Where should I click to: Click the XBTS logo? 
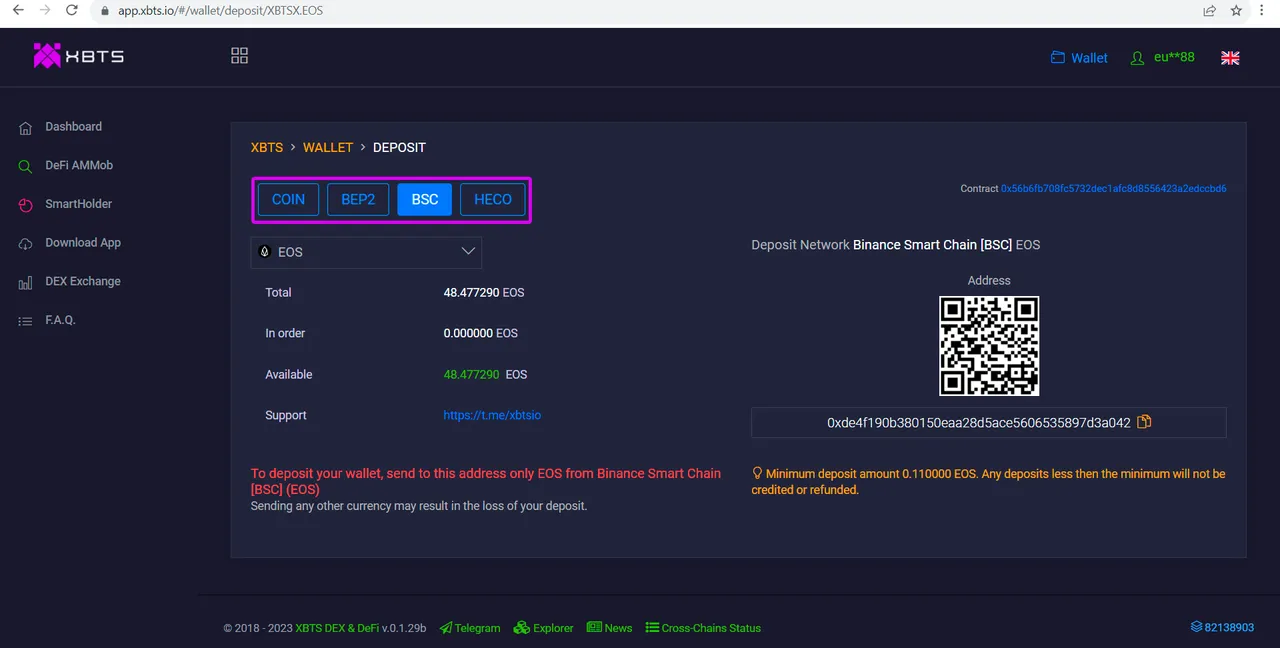[x=79, y=56]
